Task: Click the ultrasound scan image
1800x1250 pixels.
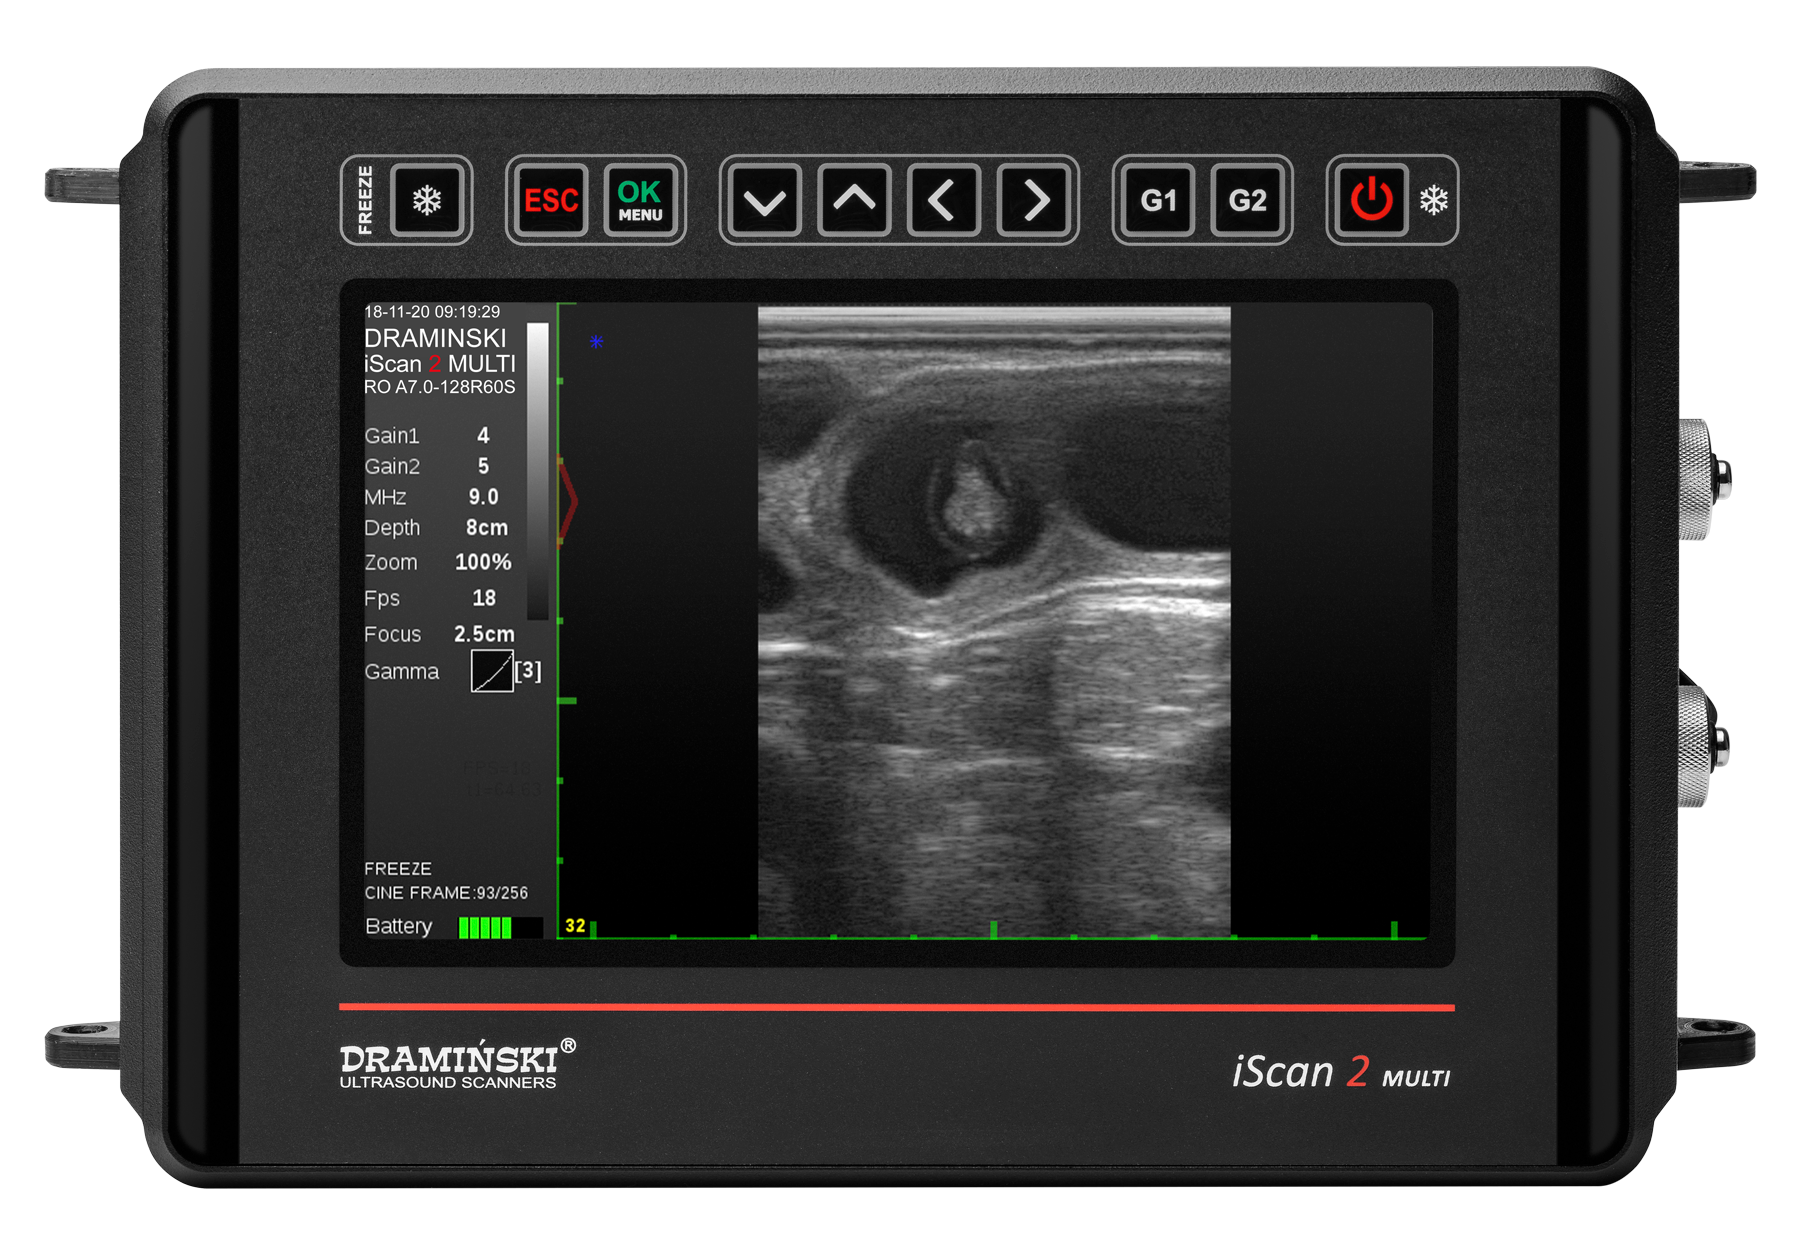Action: click(994, 621)
